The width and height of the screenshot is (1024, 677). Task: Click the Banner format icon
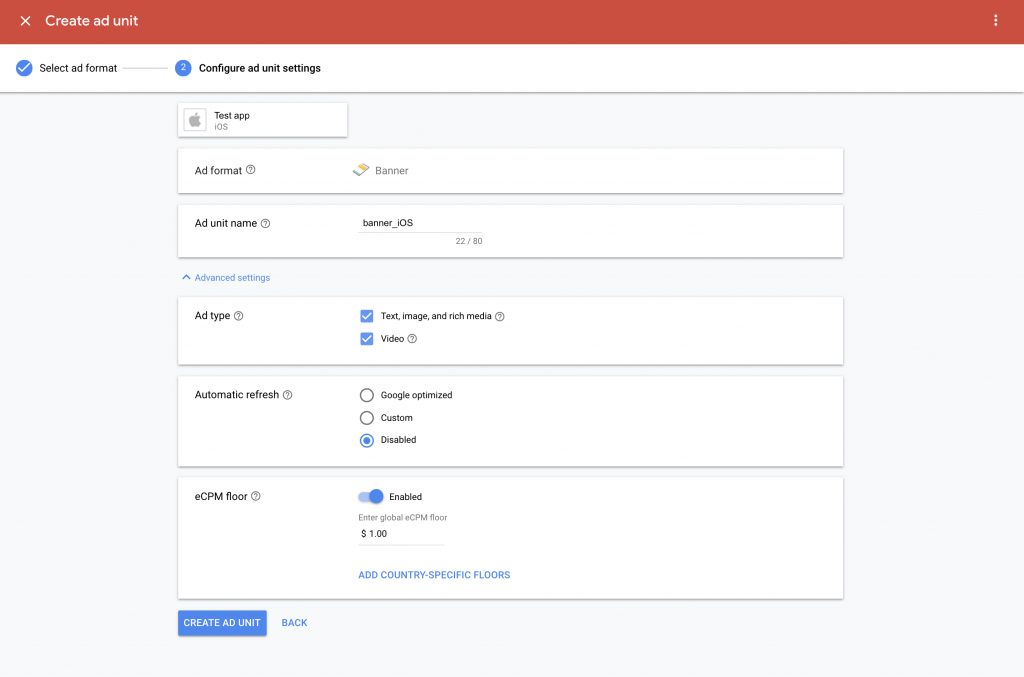tap(359, 170)
